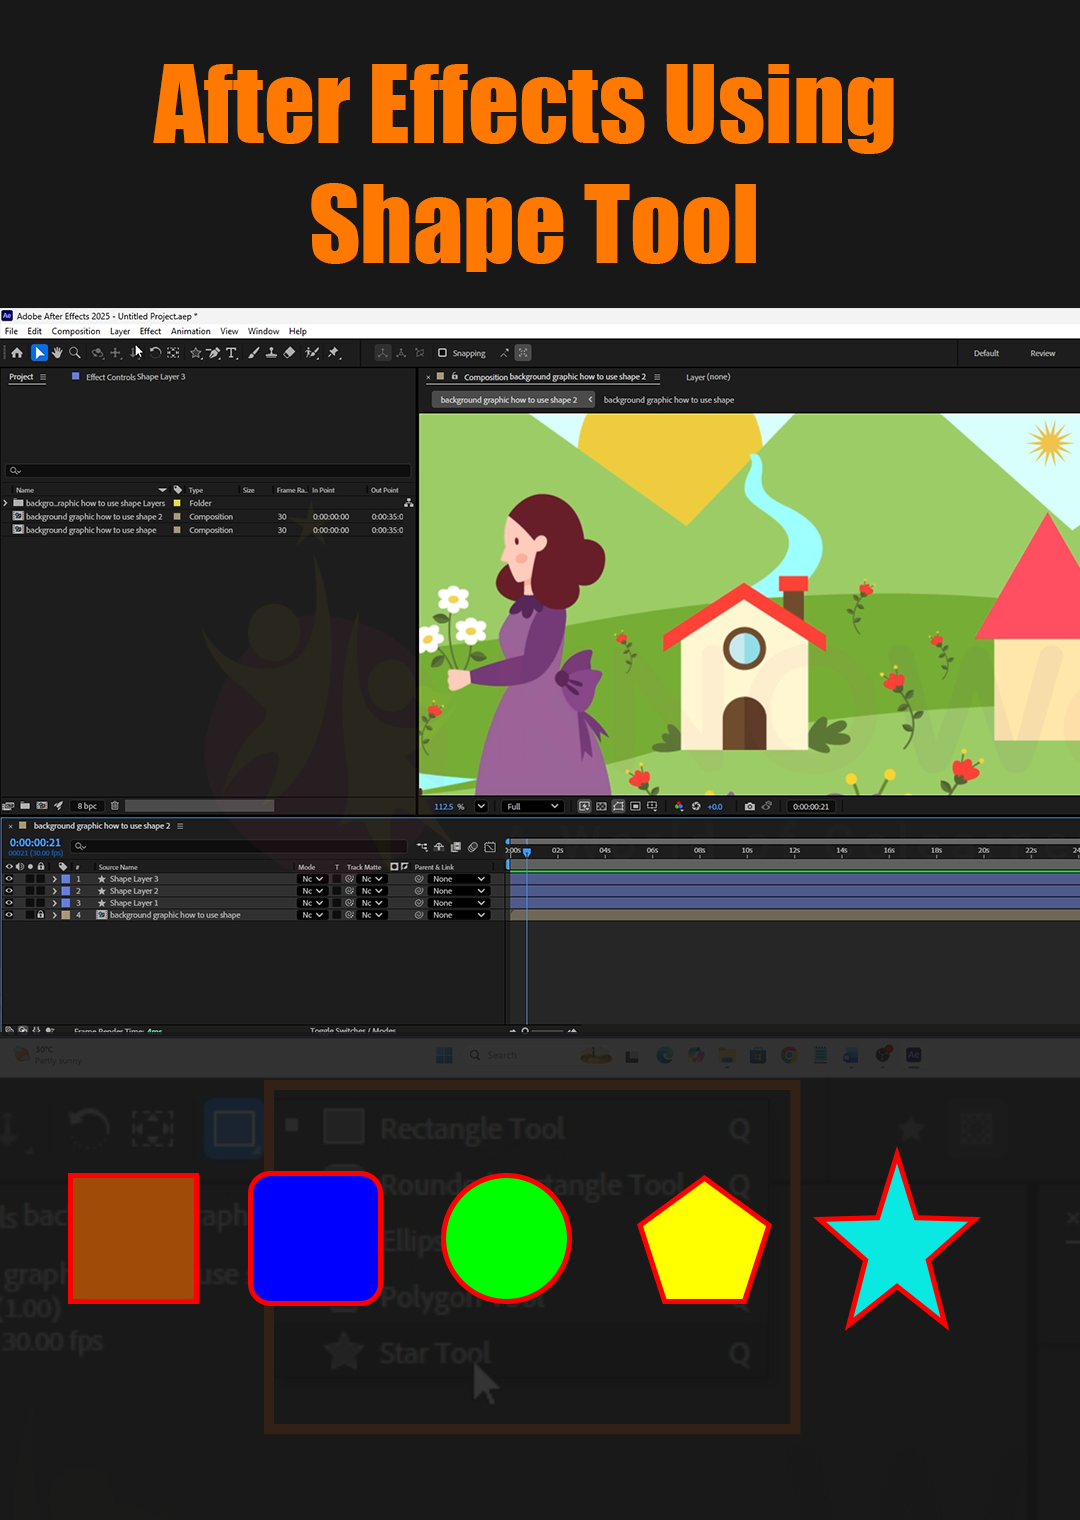Unlock the background graphic layer lock
The height and width of the screenshot is (1520, 1080).
(41, 915)
